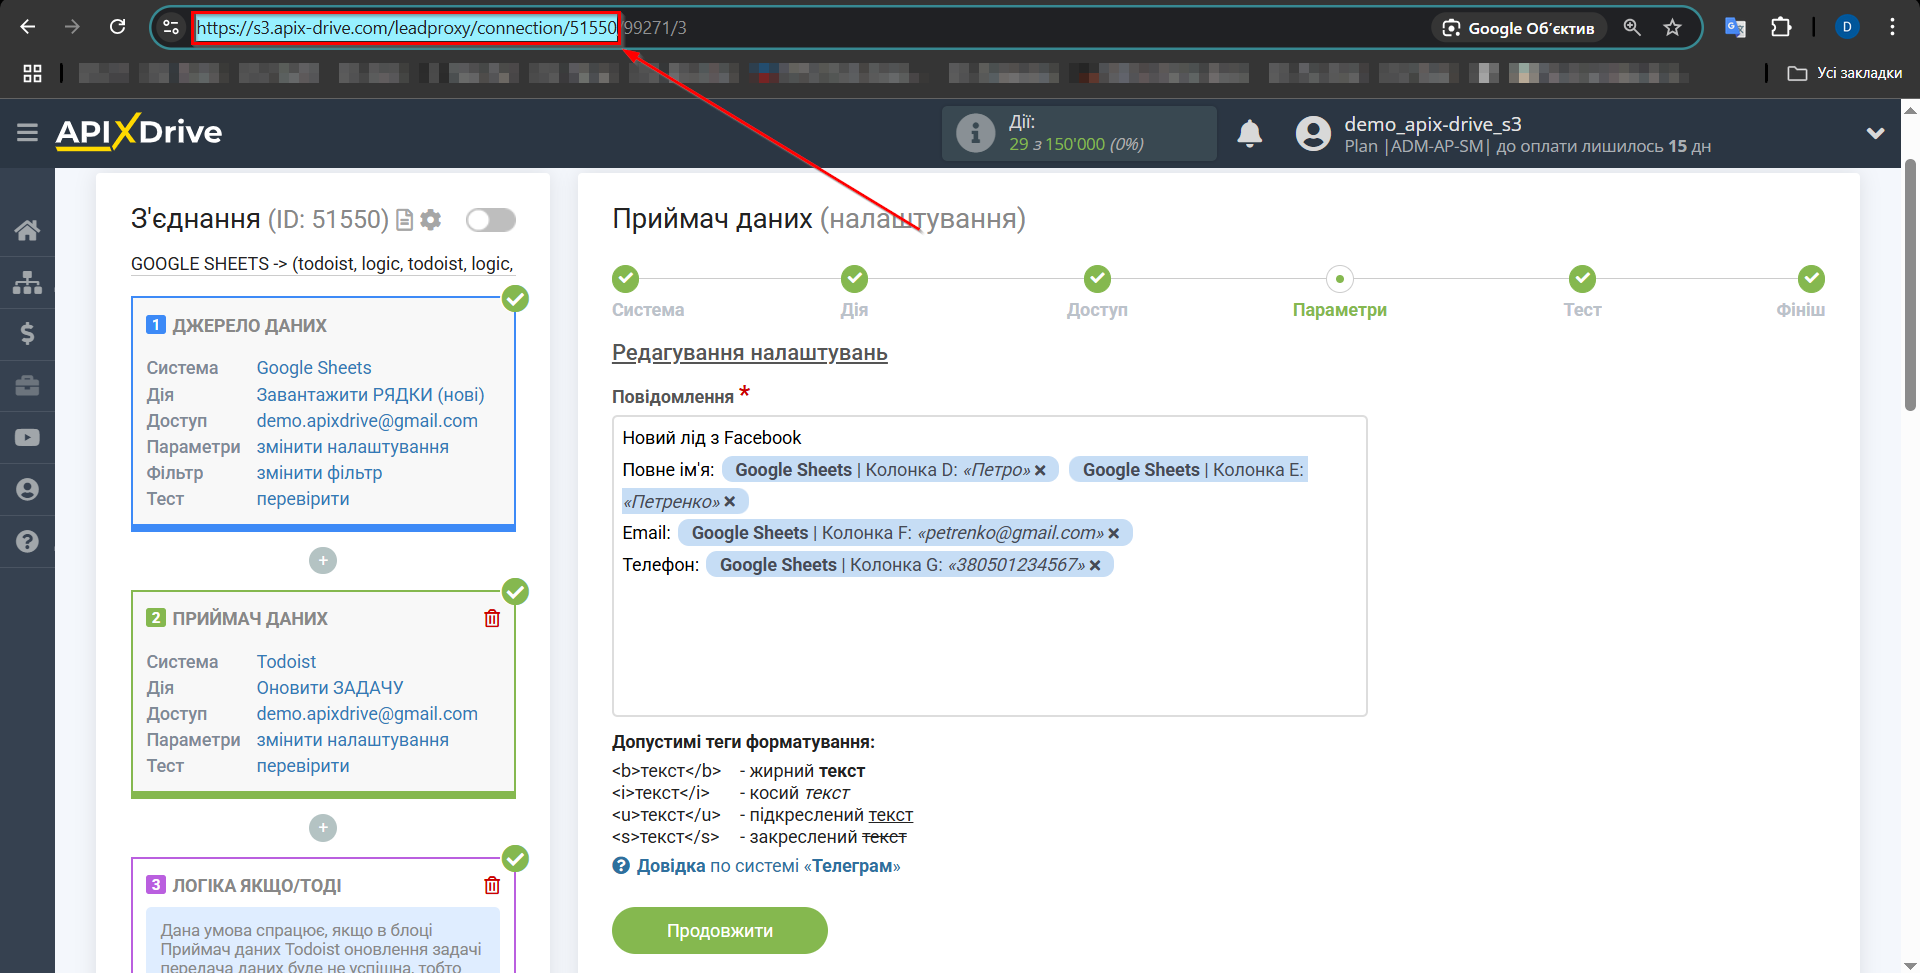Open the connections sitemap sidebar icon
This screenshot has width=1920, height=973.
pos(27,282)
